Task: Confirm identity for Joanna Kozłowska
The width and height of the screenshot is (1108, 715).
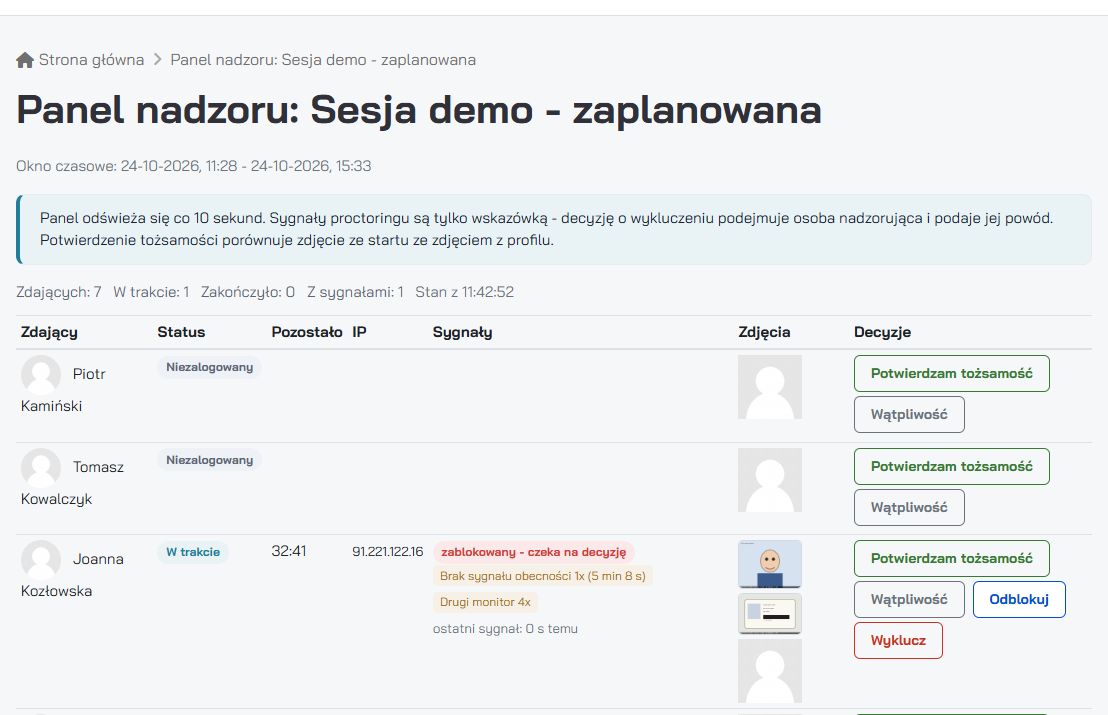Action: [x=951, y=558]
